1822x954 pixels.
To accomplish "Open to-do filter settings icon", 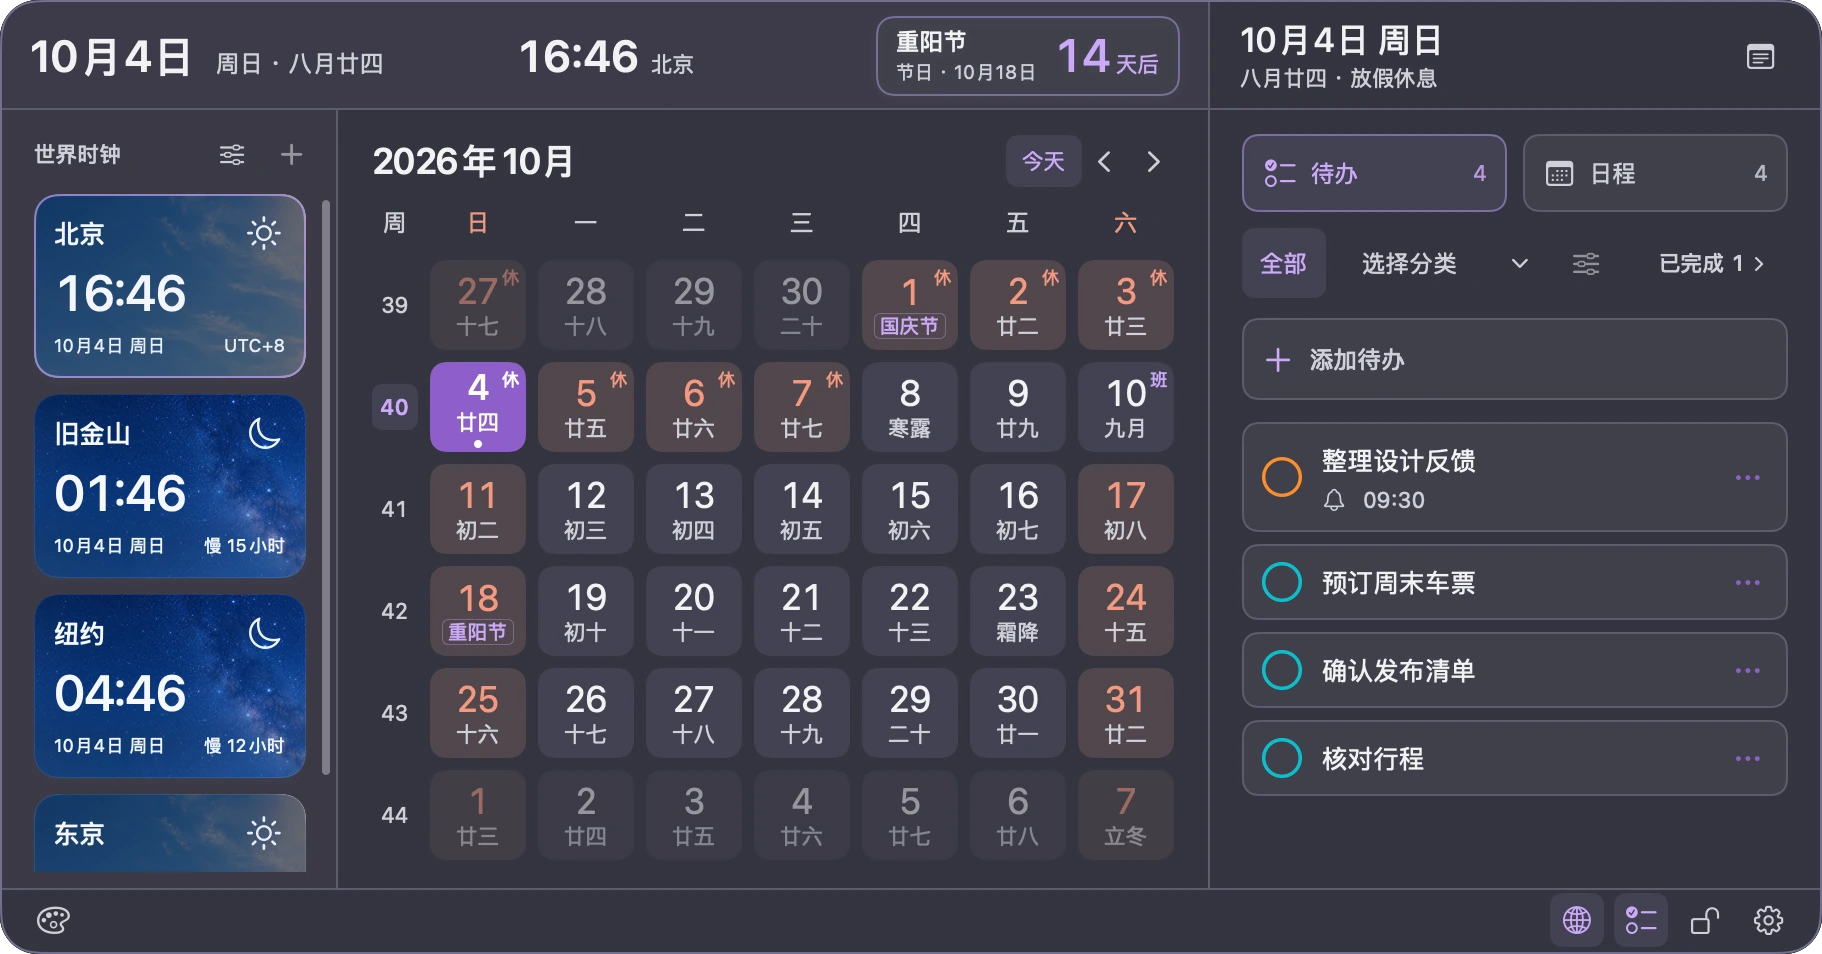I will pos(1586,264).
